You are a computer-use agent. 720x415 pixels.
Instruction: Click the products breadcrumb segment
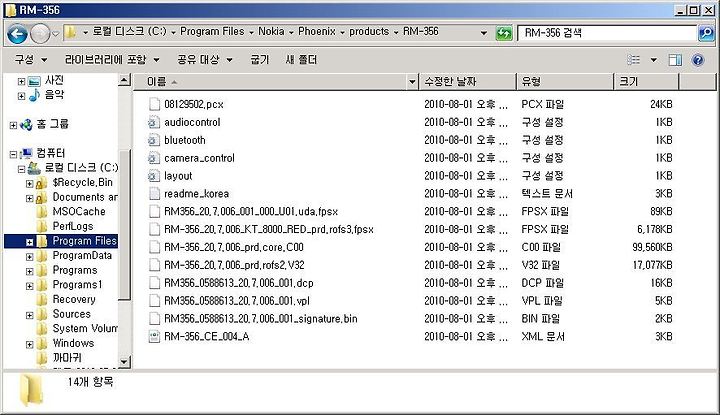(x=369, y=31)
